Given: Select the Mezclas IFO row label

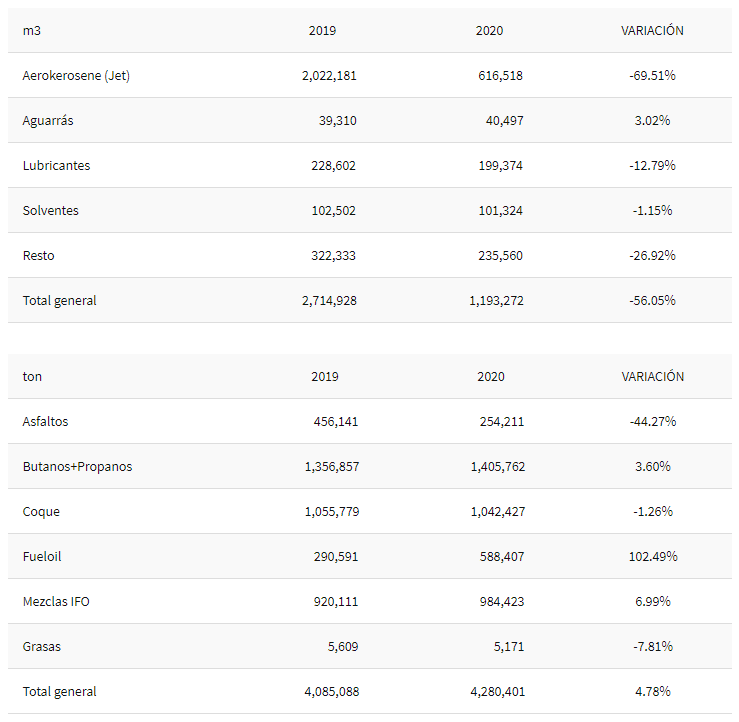Looking at the screenshot, I should (x=56, y=602).
